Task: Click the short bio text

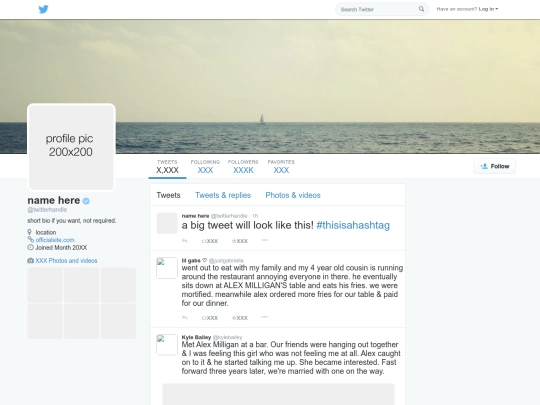Action: click(x=72, y=221)
